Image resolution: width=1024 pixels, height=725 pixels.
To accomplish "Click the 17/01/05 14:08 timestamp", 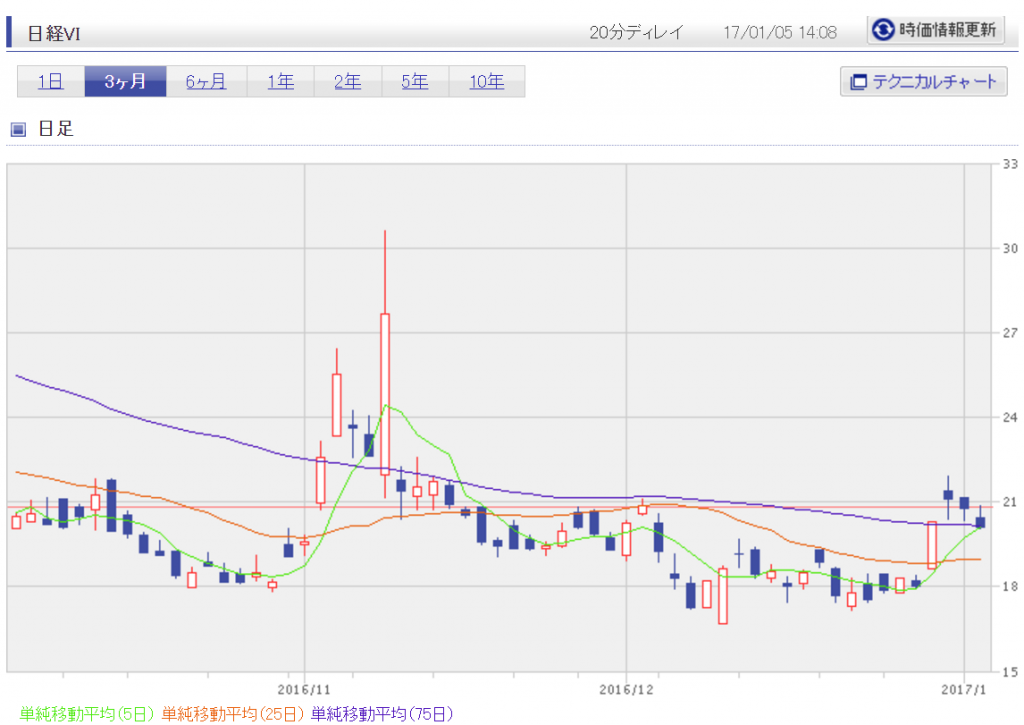I will click(x=780, y=32).
